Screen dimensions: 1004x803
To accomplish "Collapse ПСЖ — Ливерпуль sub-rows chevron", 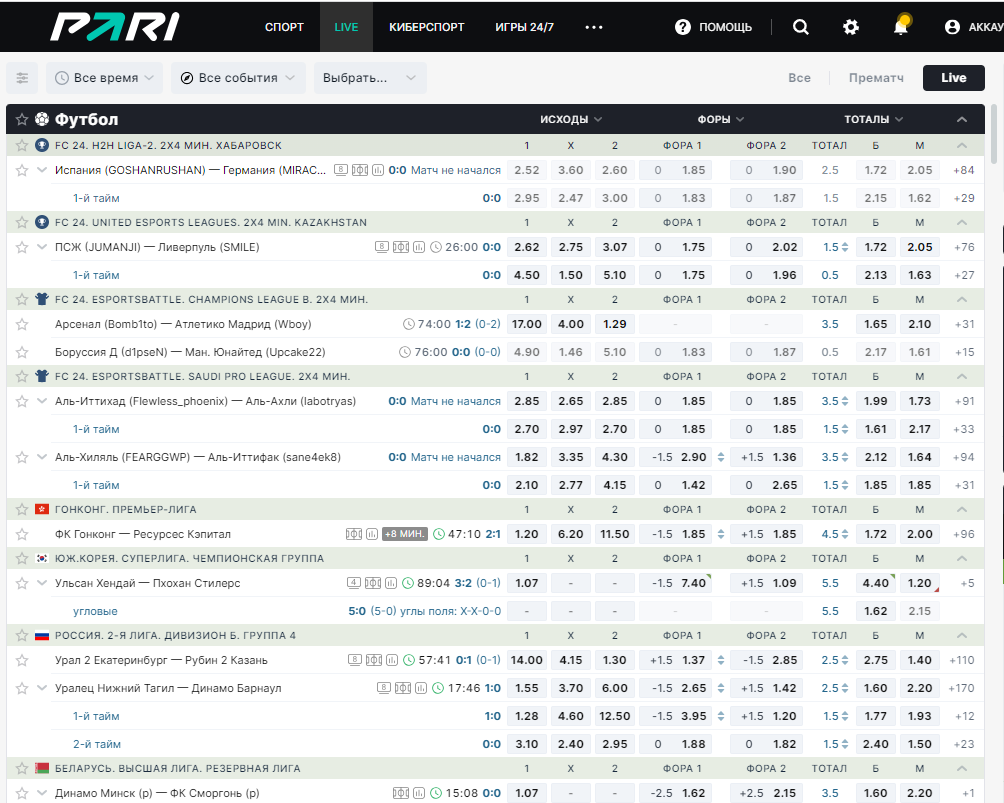I will tap(42, 247).
